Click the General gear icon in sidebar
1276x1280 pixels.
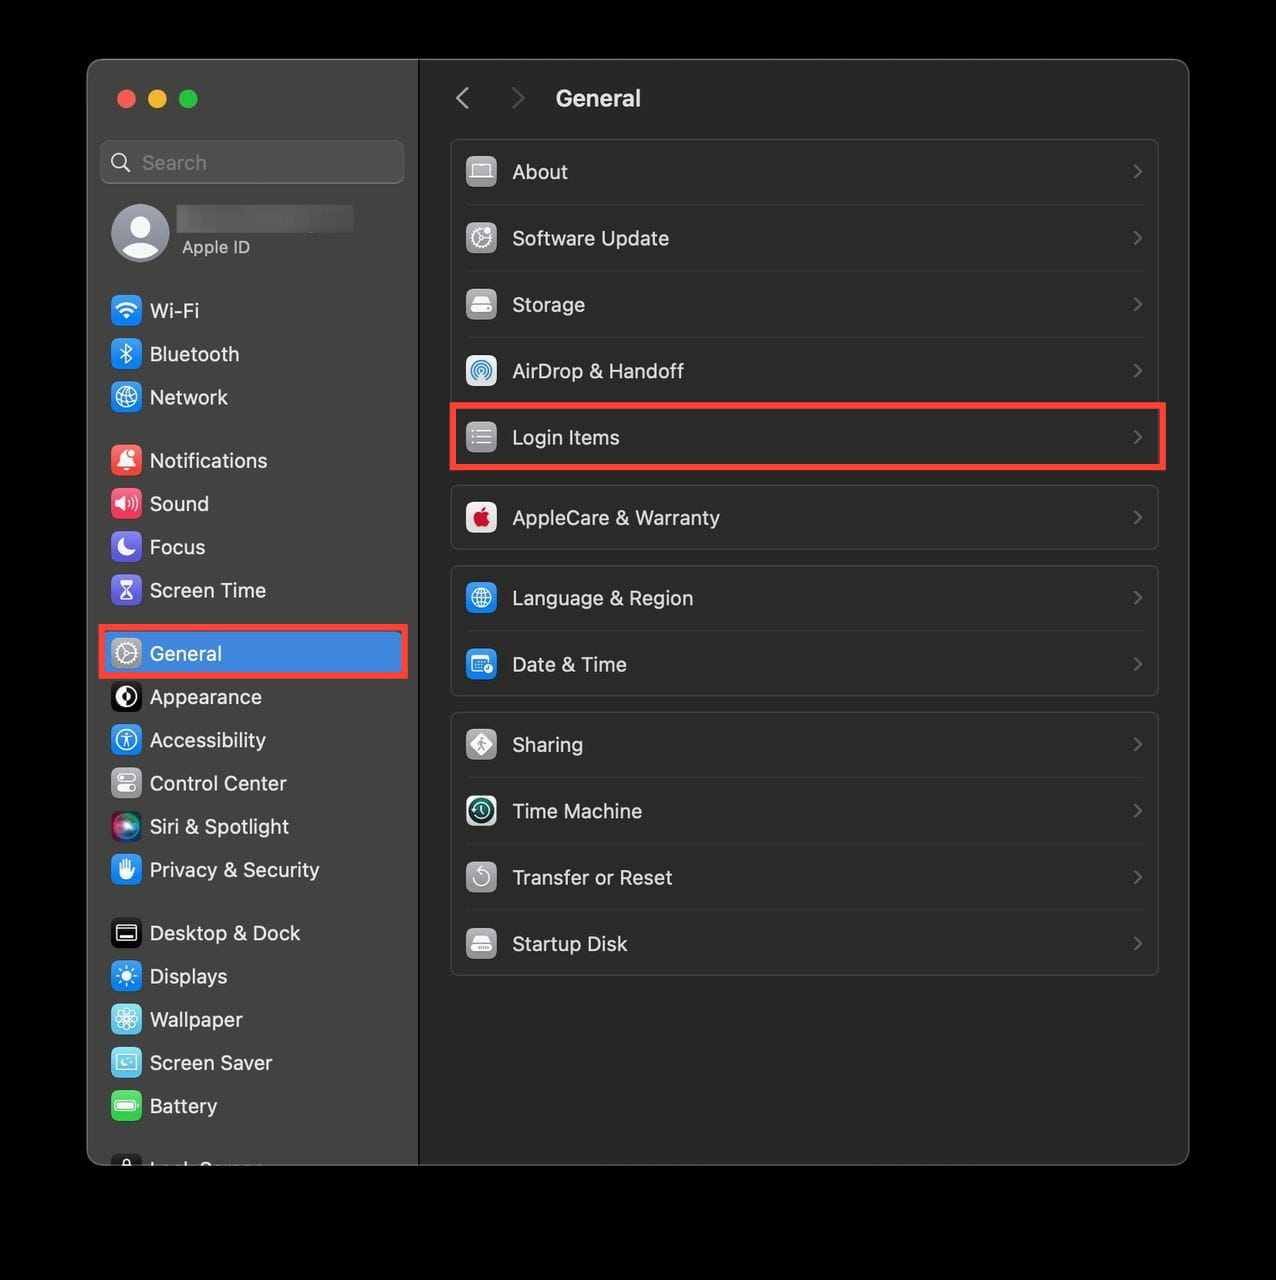(126, 653)
